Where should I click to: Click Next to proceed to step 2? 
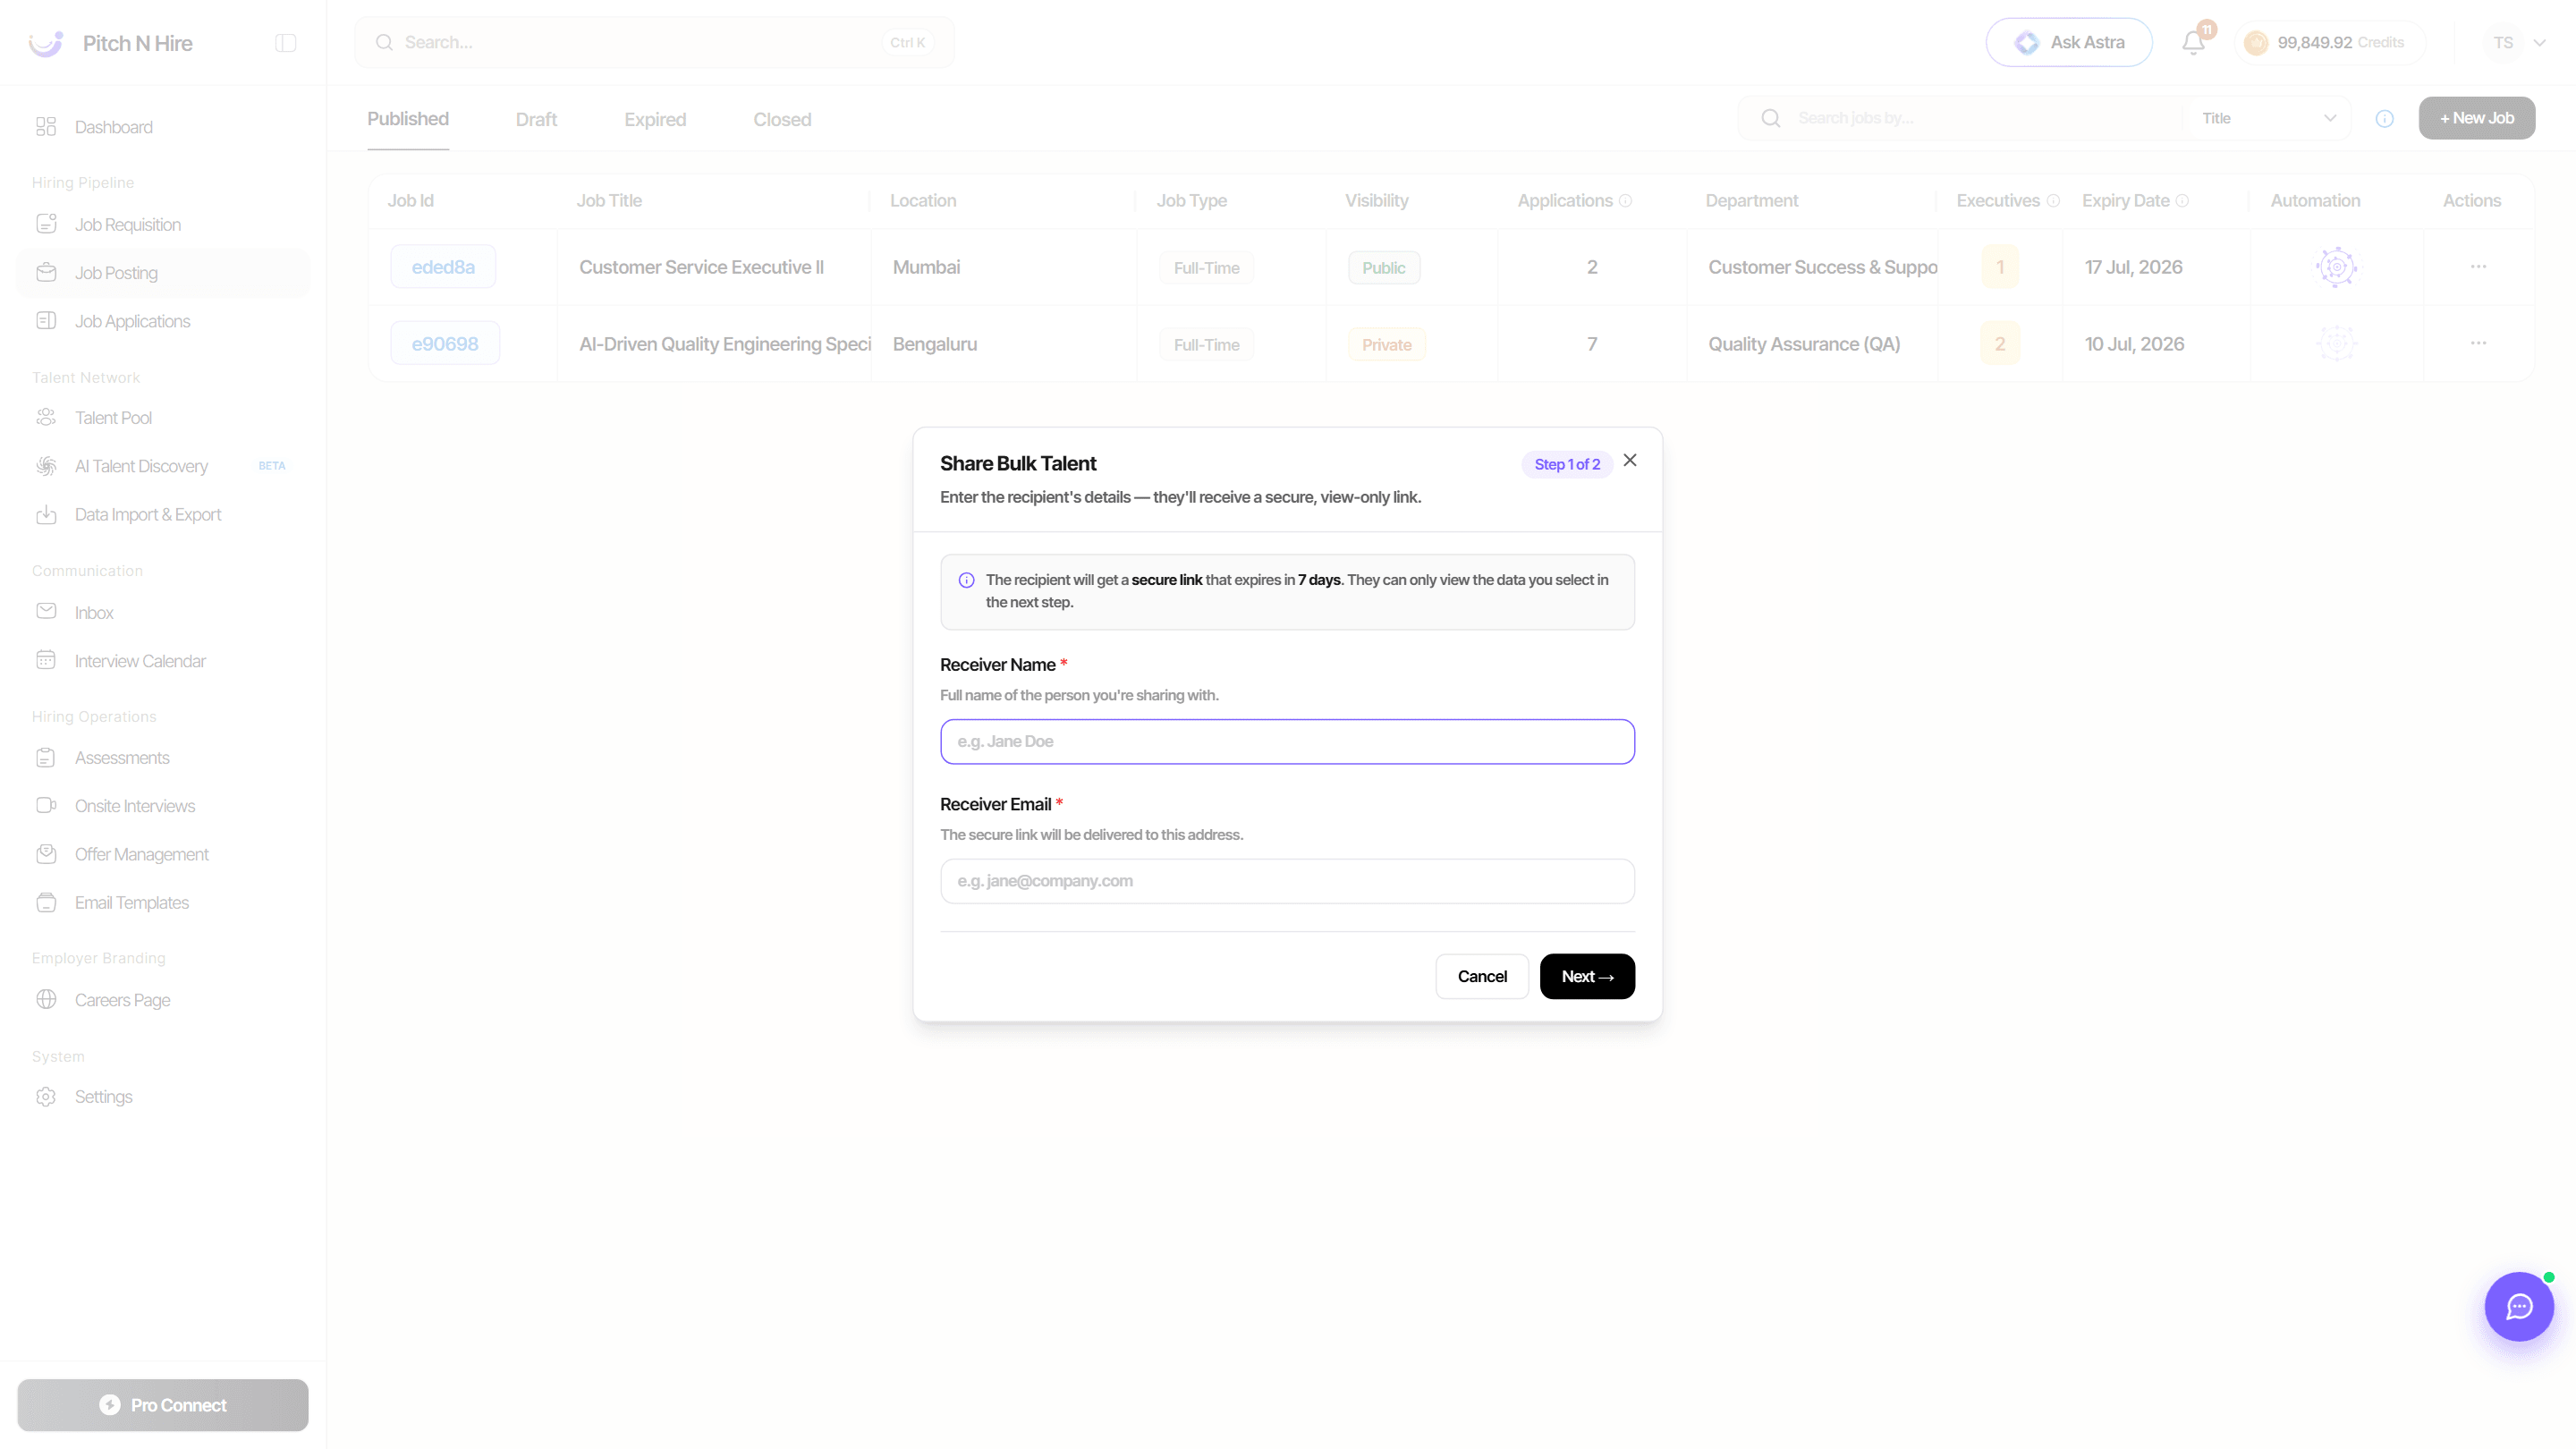(1587, 977)
